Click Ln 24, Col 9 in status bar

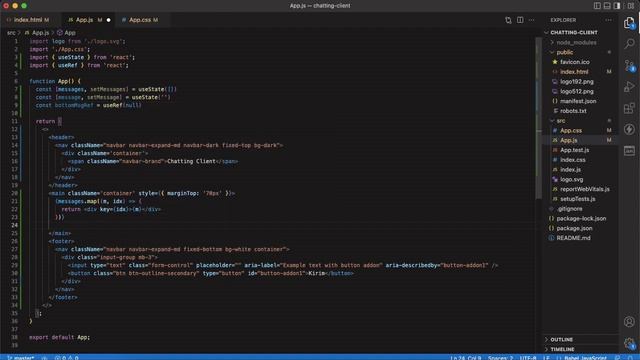(x=466, y=358)
